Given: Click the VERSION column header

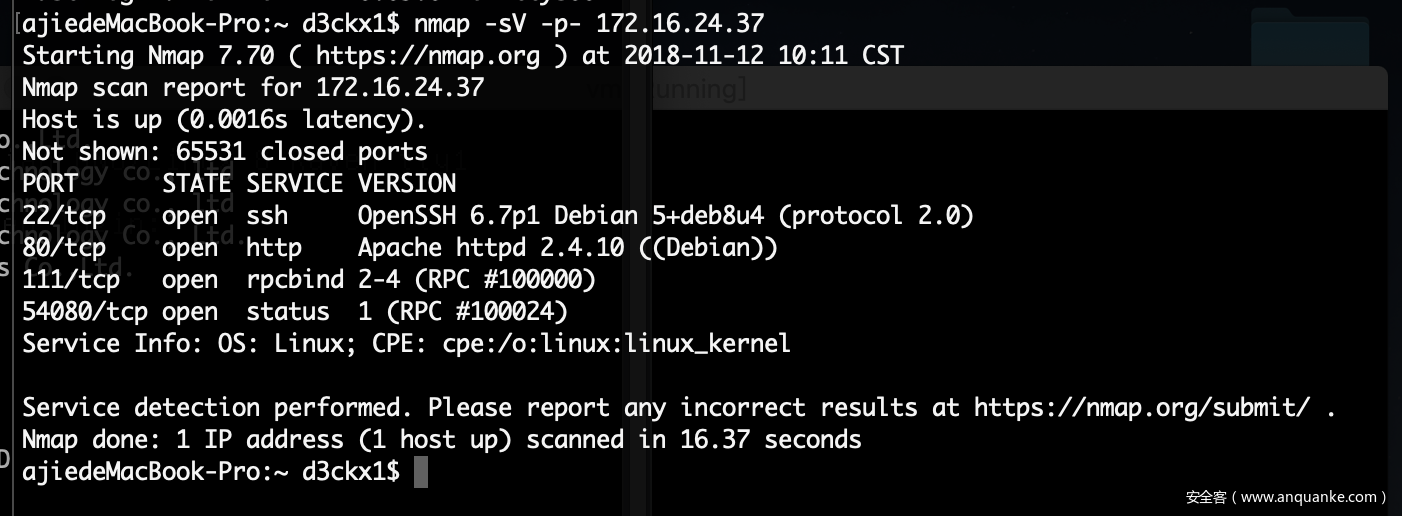Looking at the screenshot, I should click(407, 184).
